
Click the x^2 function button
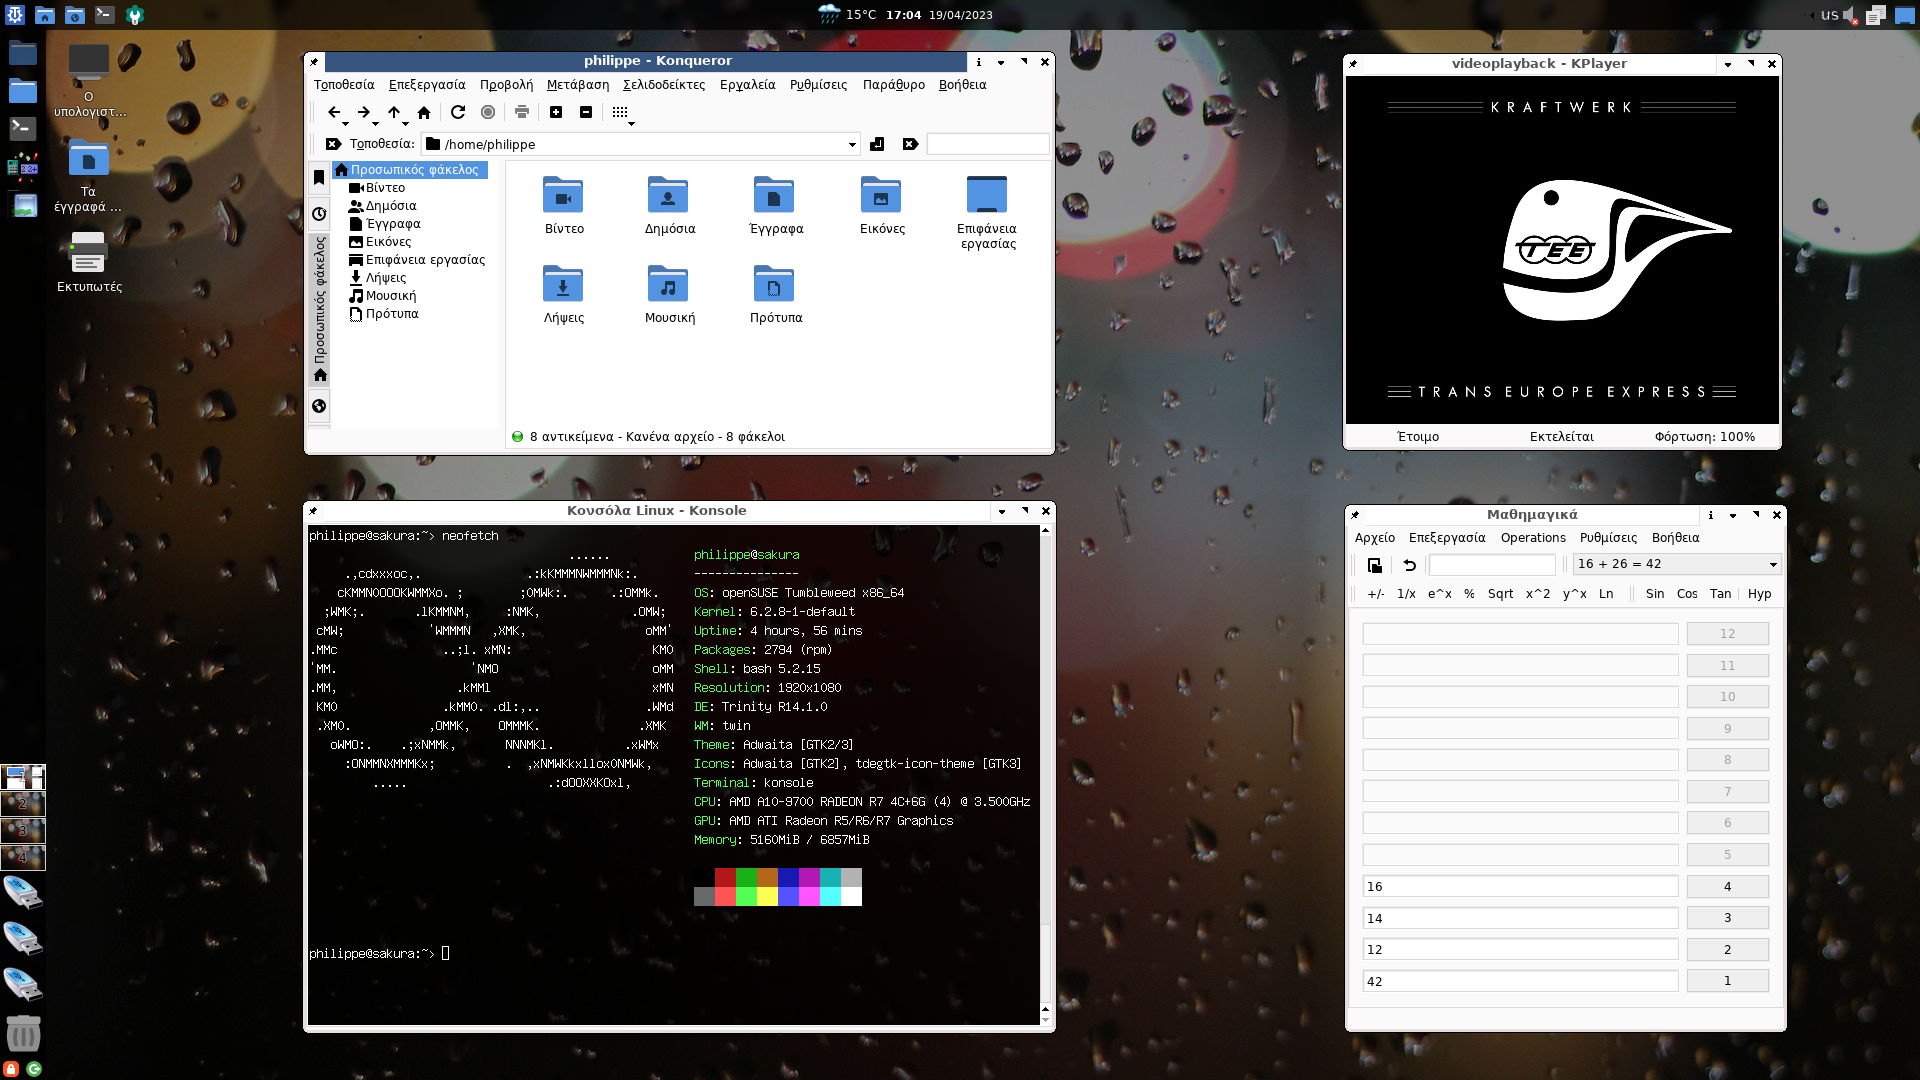point(1538,594)
